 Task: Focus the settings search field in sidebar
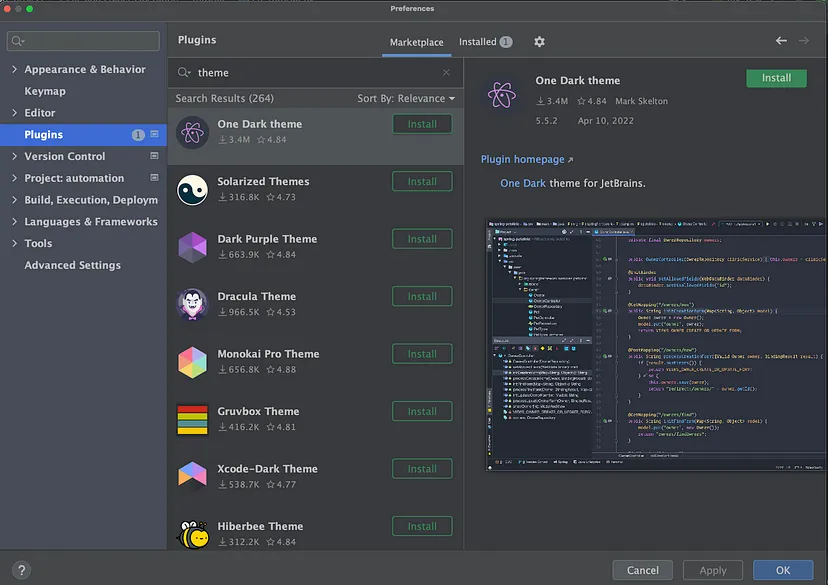(x=83, y=41)
